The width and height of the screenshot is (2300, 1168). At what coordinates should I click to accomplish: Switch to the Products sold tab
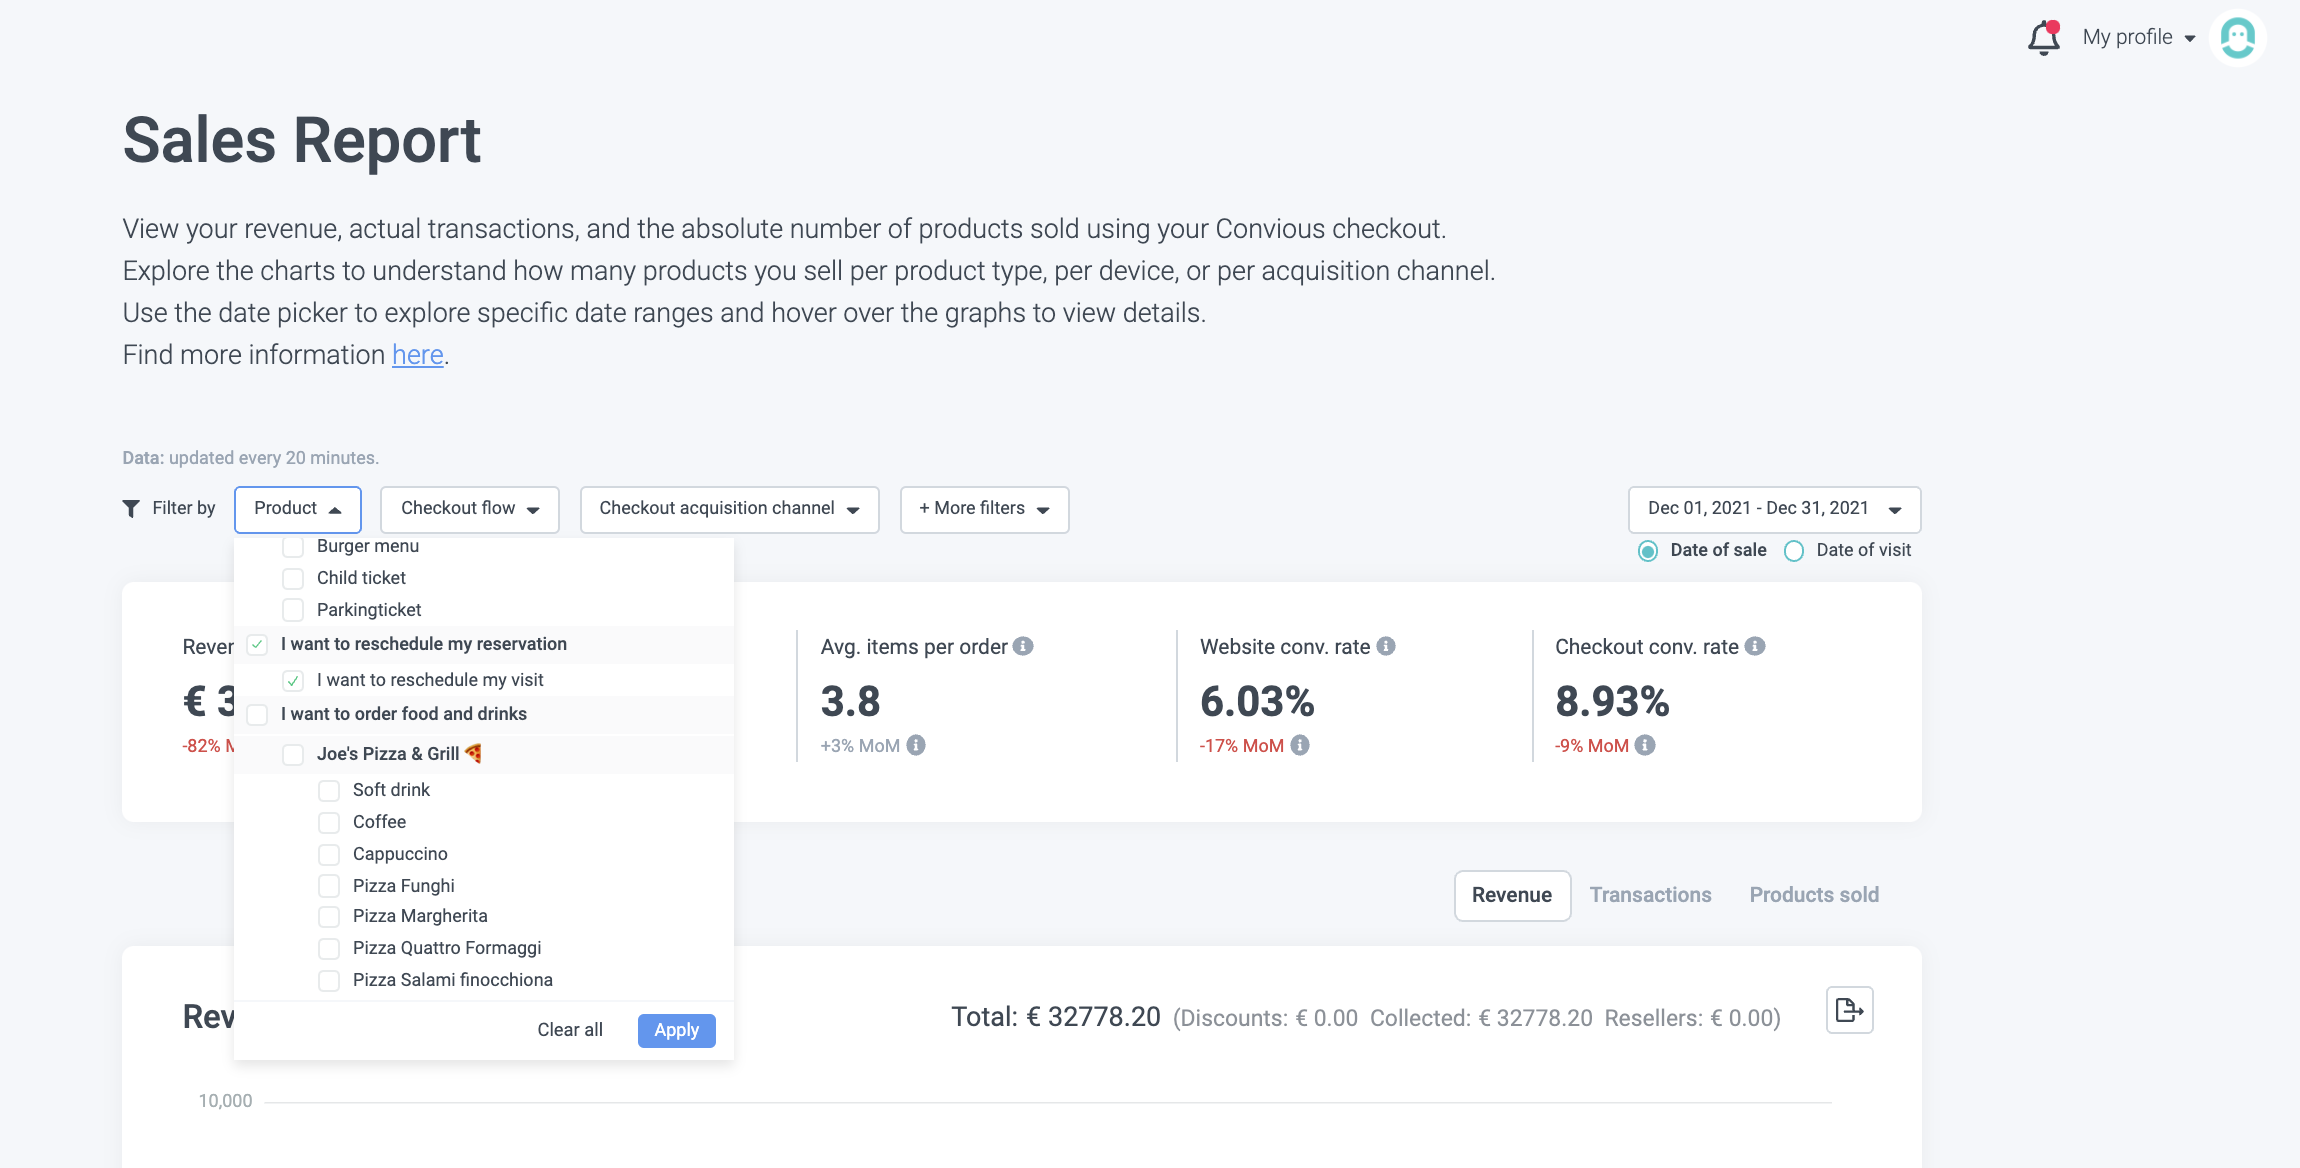(1814, 895)
